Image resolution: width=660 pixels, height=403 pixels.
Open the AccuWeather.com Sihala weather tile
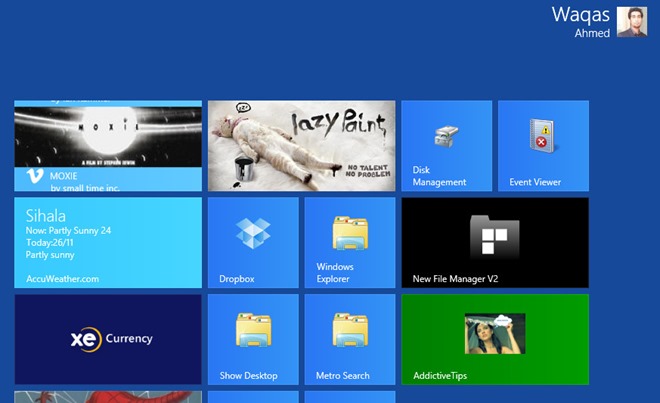pyautogui.click(x=108, y=243)
